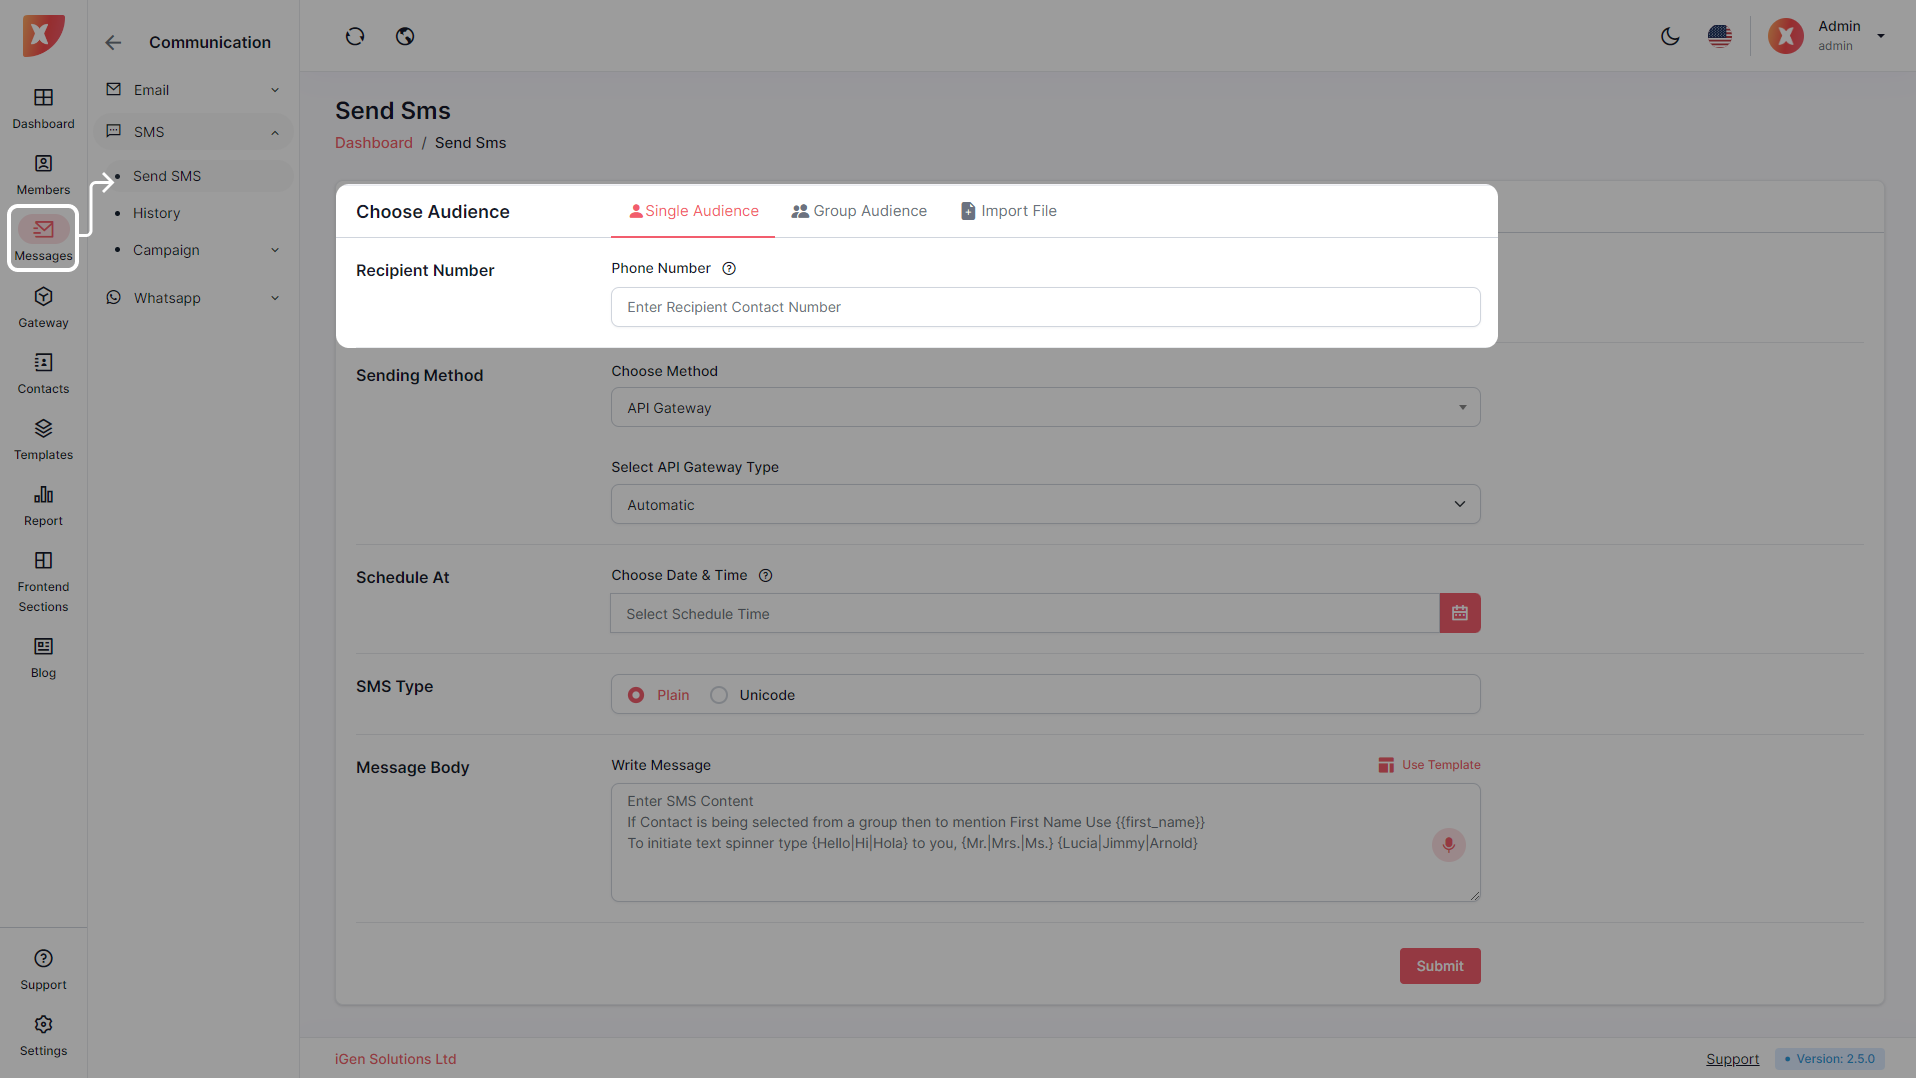This screenshot has height=1078, width=1916.
Task: Click the globe icon in top bar
Action: (x=405, y=37)
